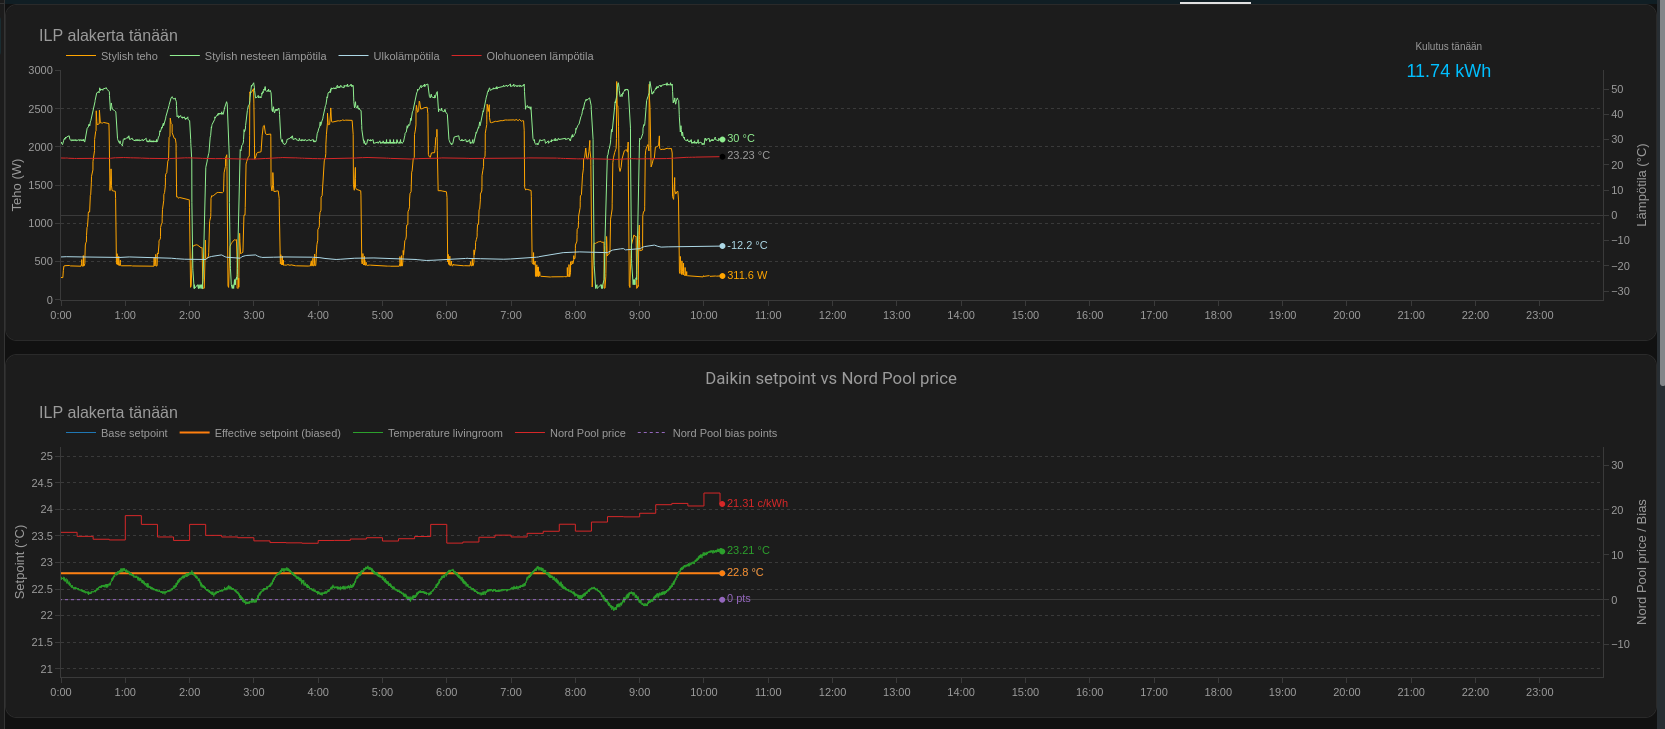The height and width of the screenshot is (729, 1665).
Task: Toggle Nord Pool bias points legend item
Action: 724,434
